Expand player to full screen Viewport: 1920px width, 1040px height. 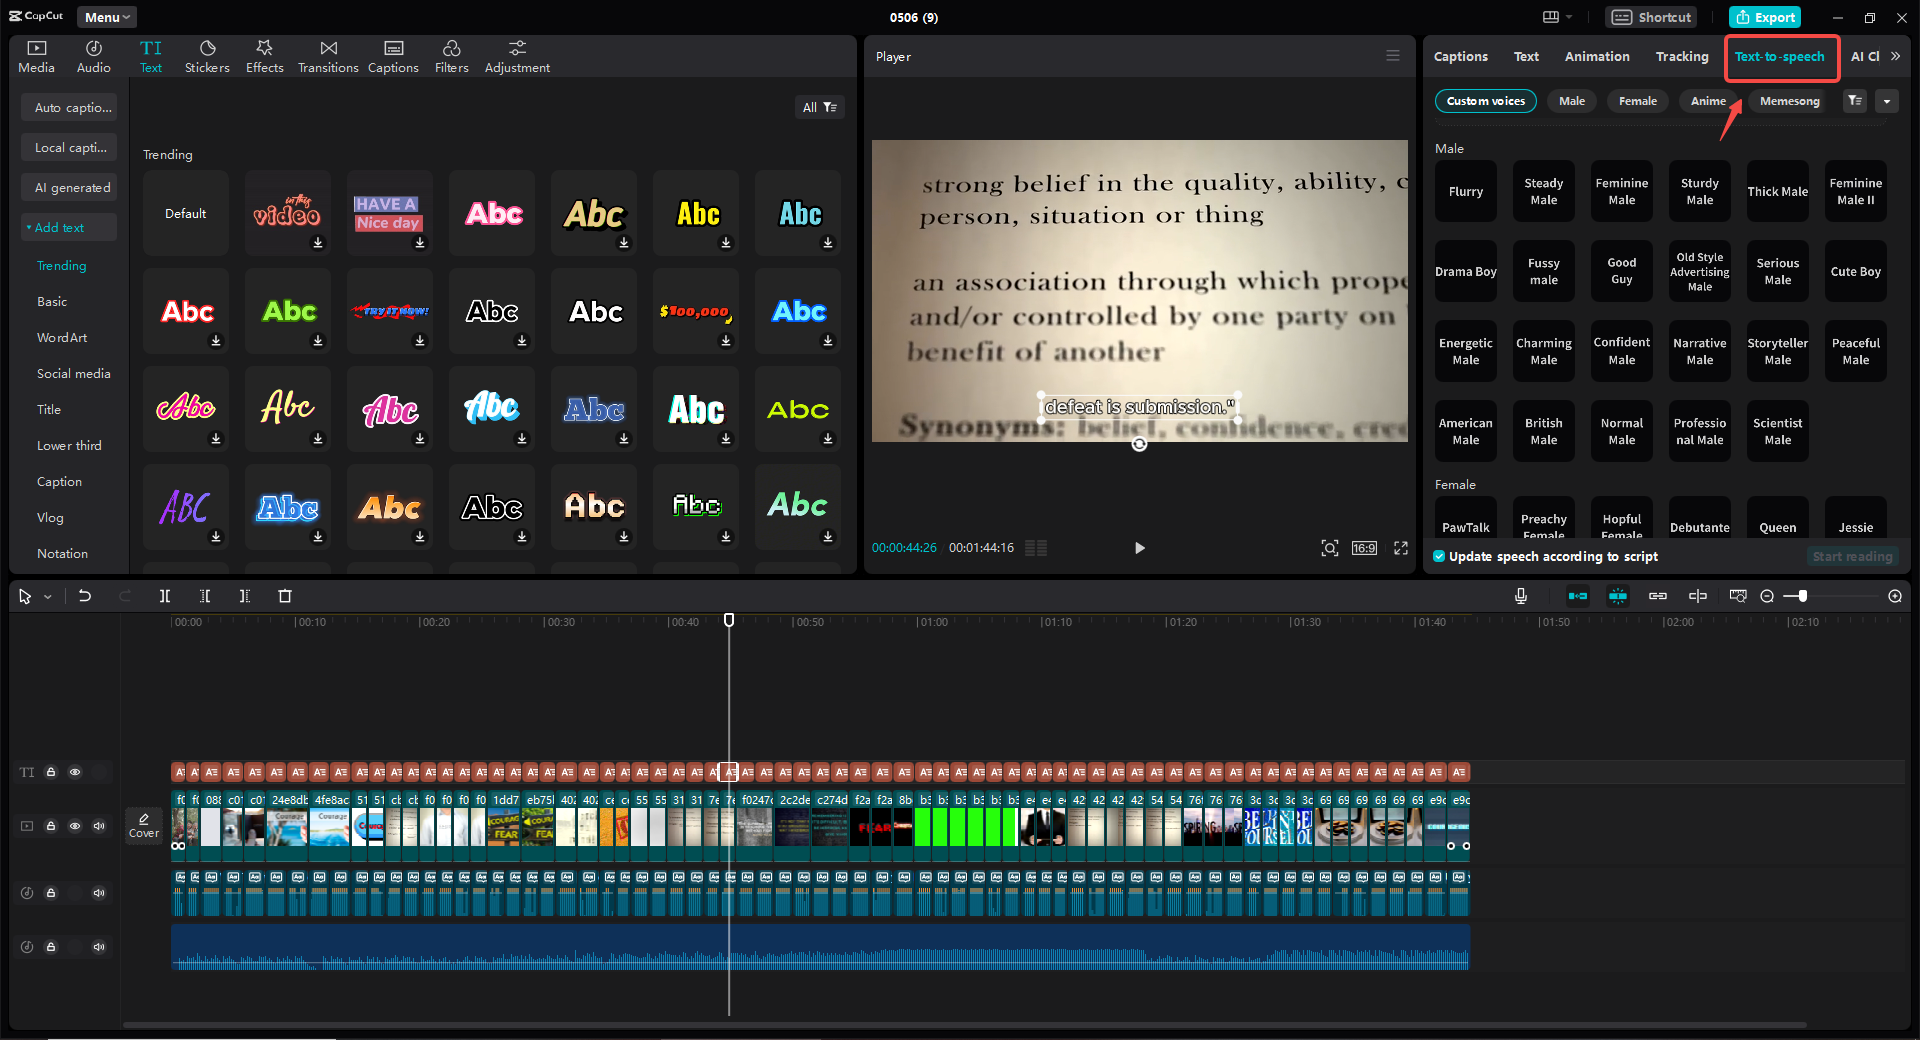click(x=1401, y=548)
